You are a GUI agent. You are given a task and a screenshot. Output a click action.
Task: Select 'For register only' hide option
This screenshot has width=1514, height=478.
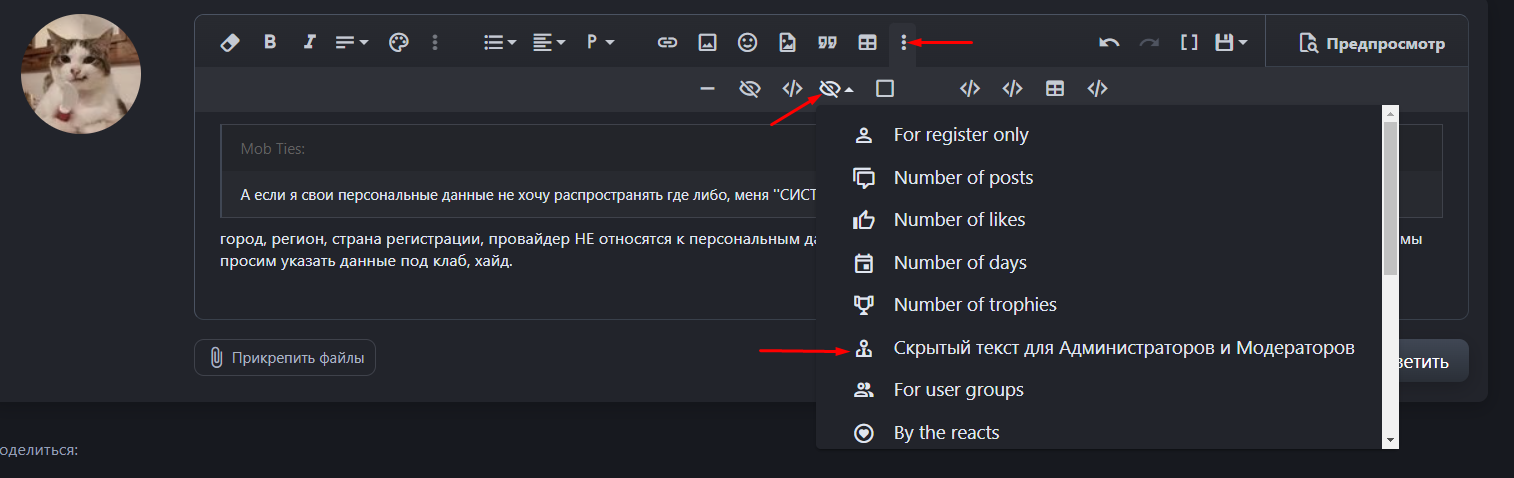point(960,135)
